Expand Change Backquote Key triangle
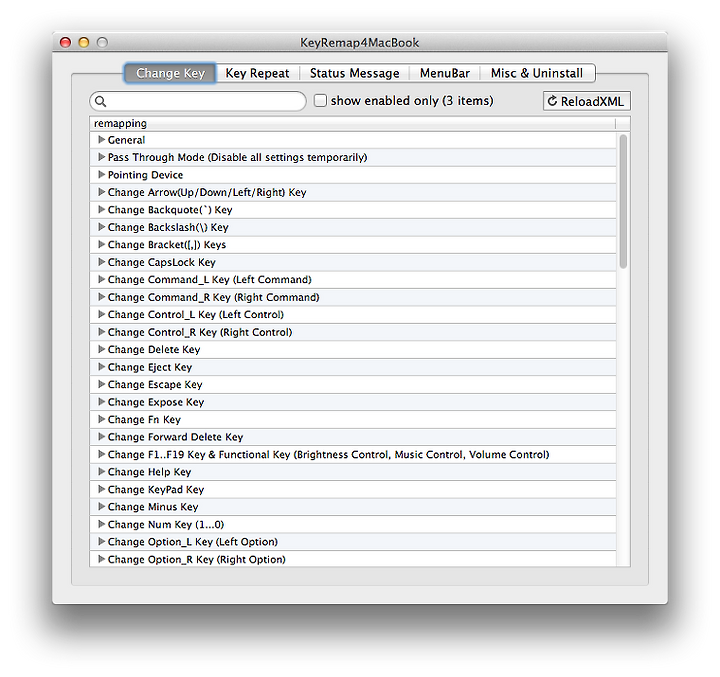This screenshot has height=677, width=720. tap(101, 209)
